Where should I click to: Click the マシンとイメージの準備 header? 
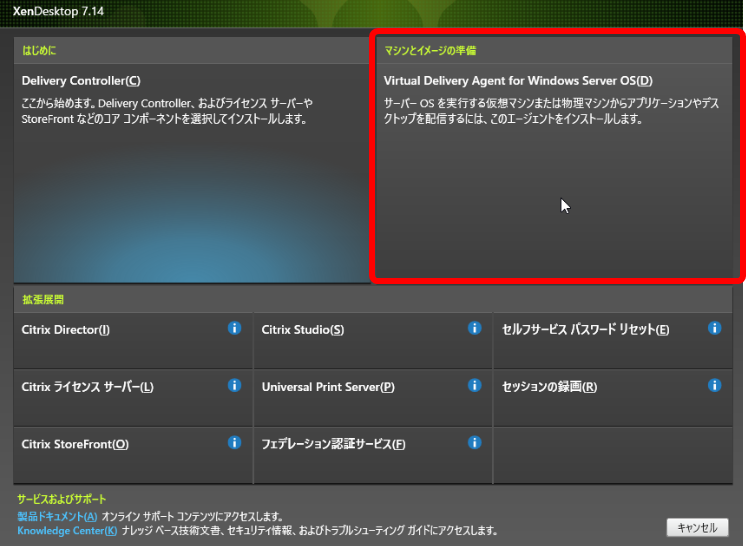pyautogui.click(x=430, y=50)
